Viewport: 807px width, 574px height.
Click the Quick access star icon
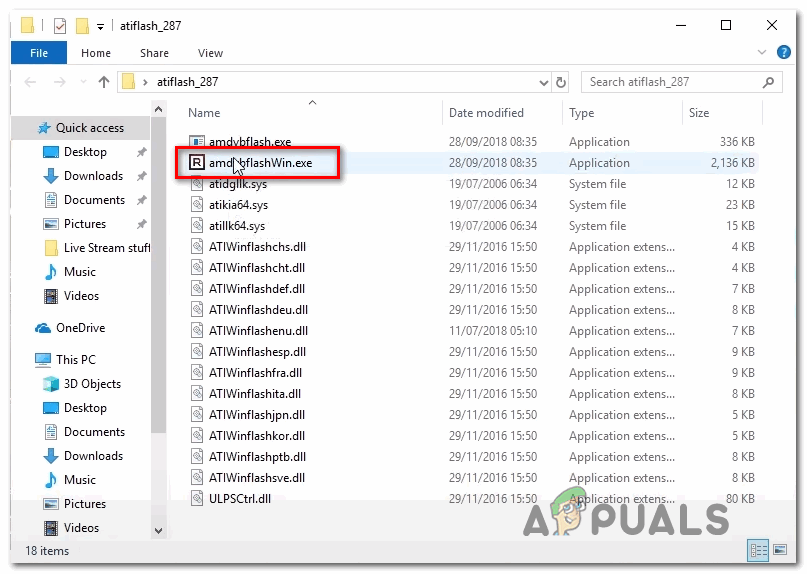(44, 128)
